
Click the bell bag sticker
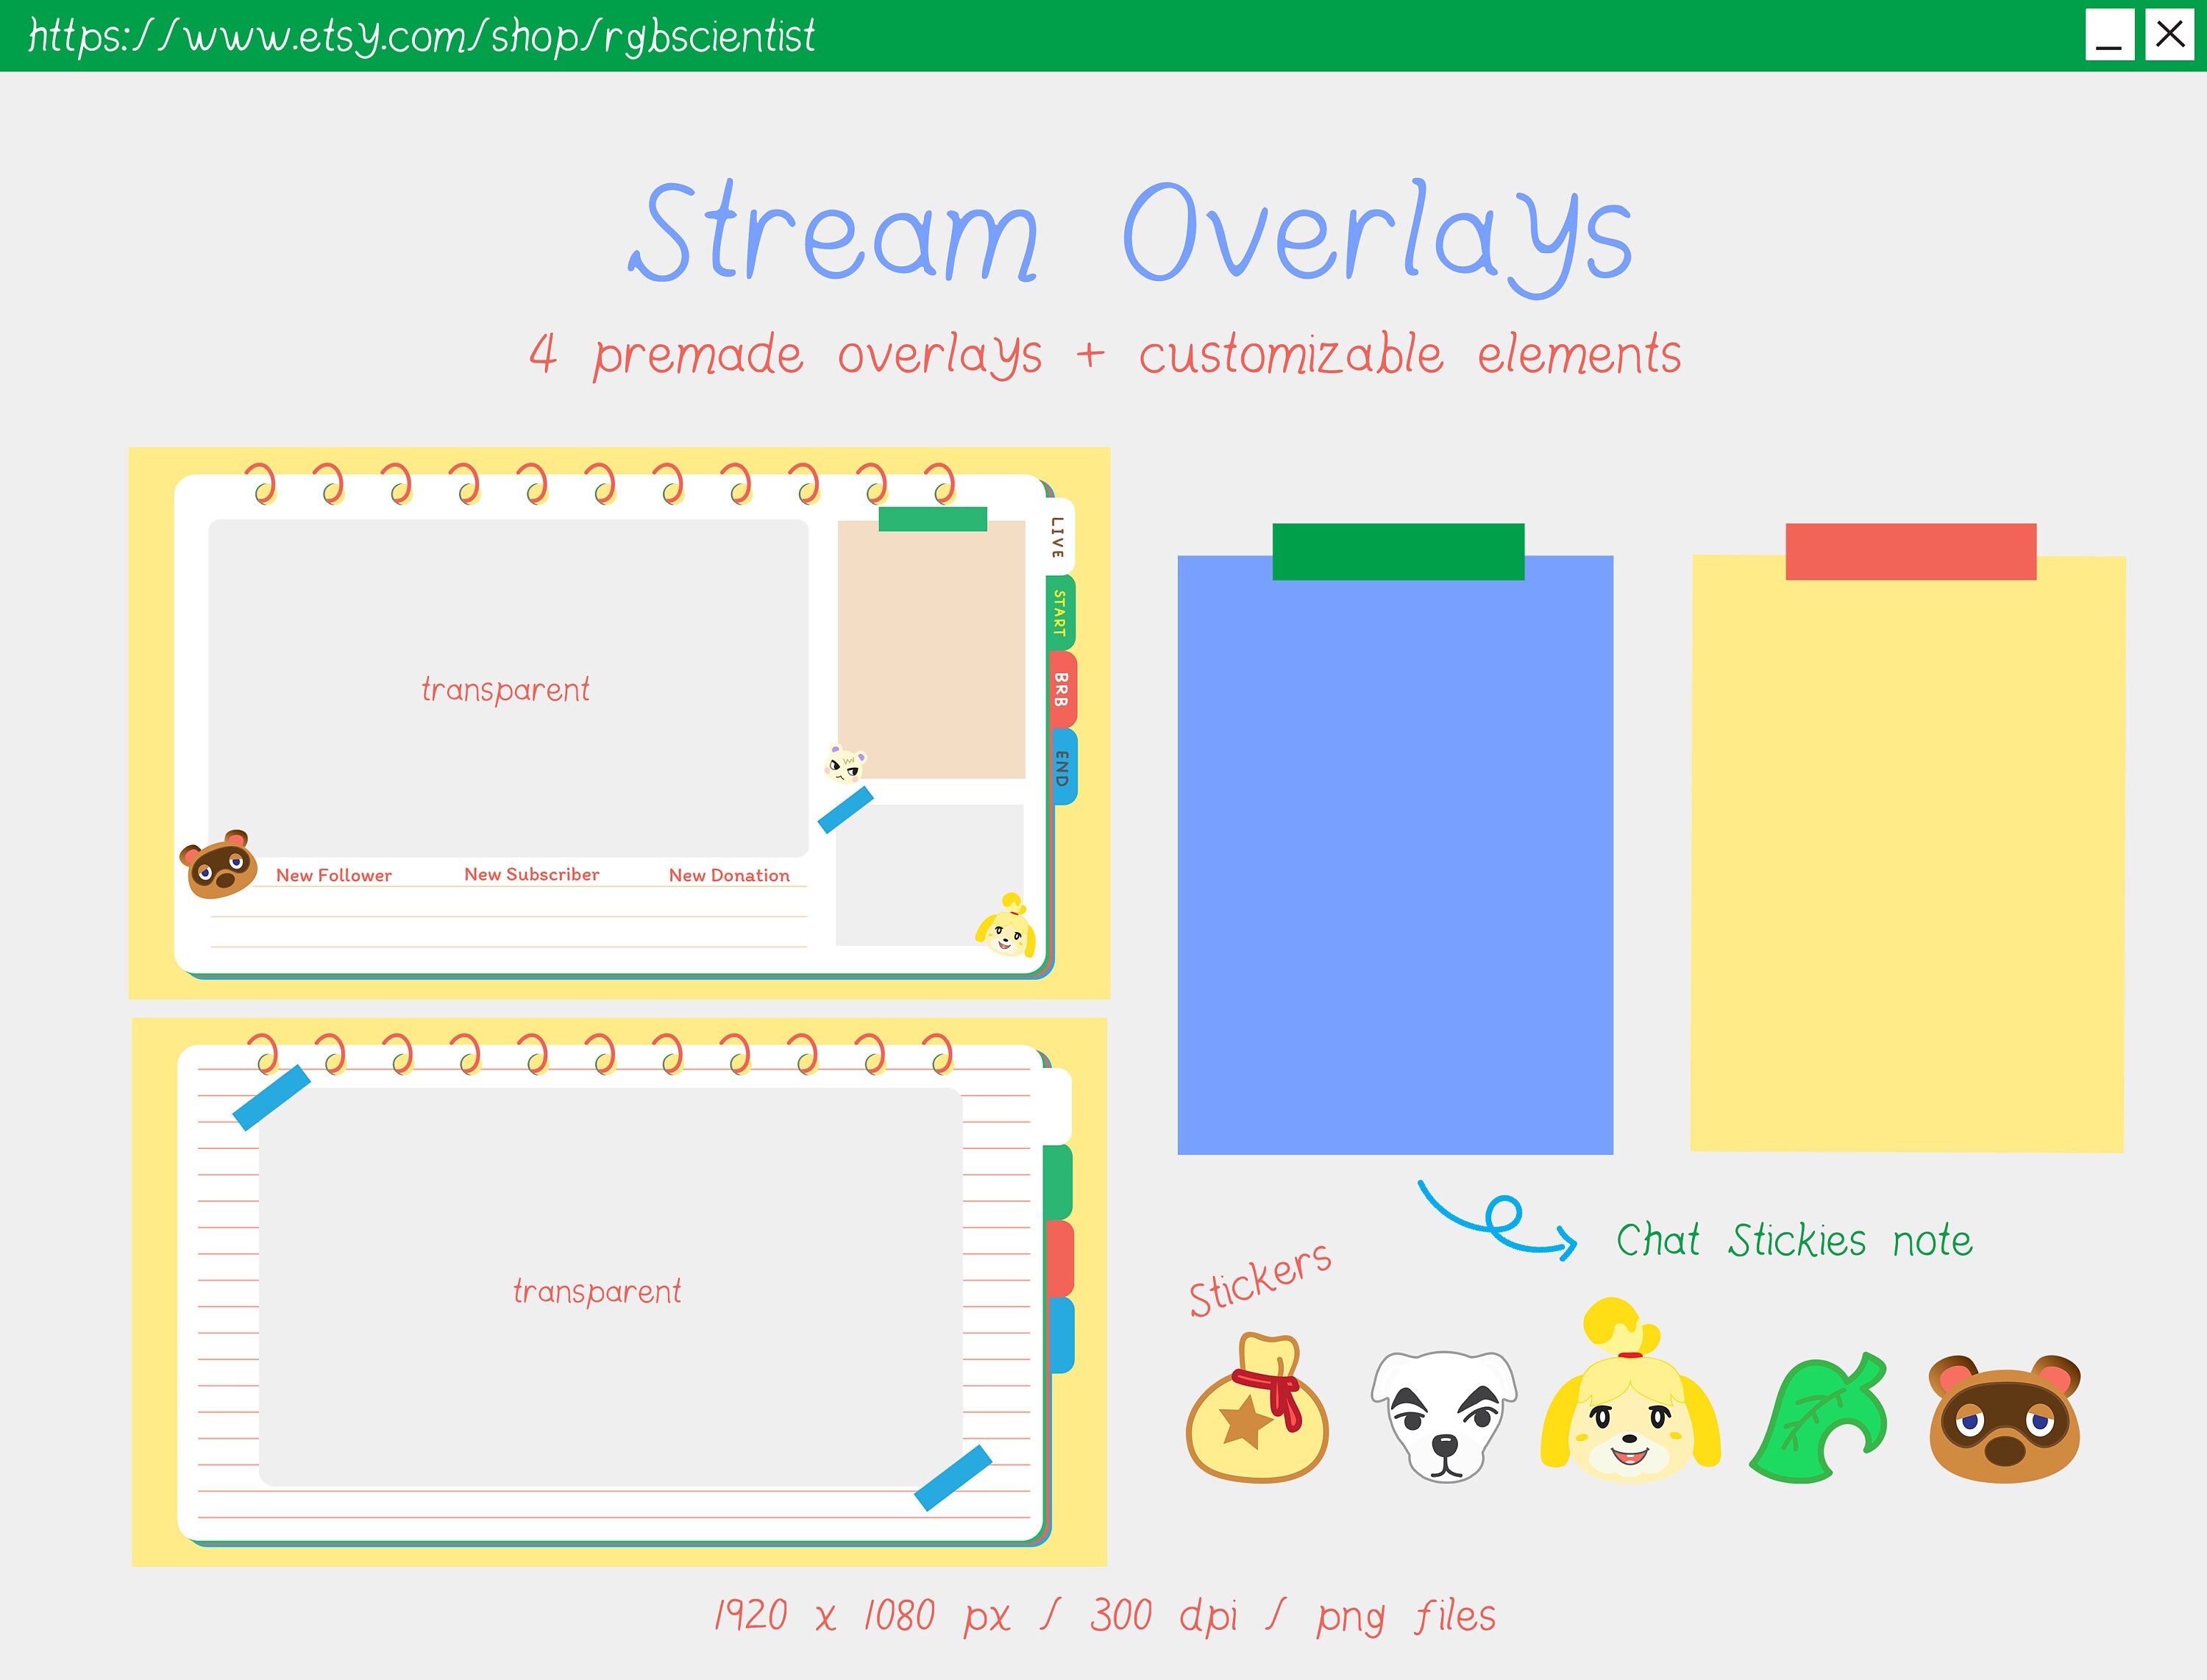pyautogui.click(x=1257, y=1407)
